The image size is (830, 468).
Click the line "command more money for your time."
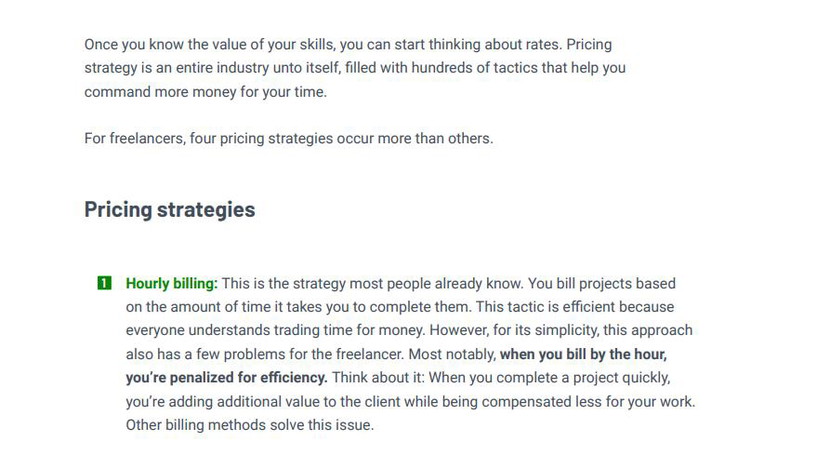tap(205, 92)
